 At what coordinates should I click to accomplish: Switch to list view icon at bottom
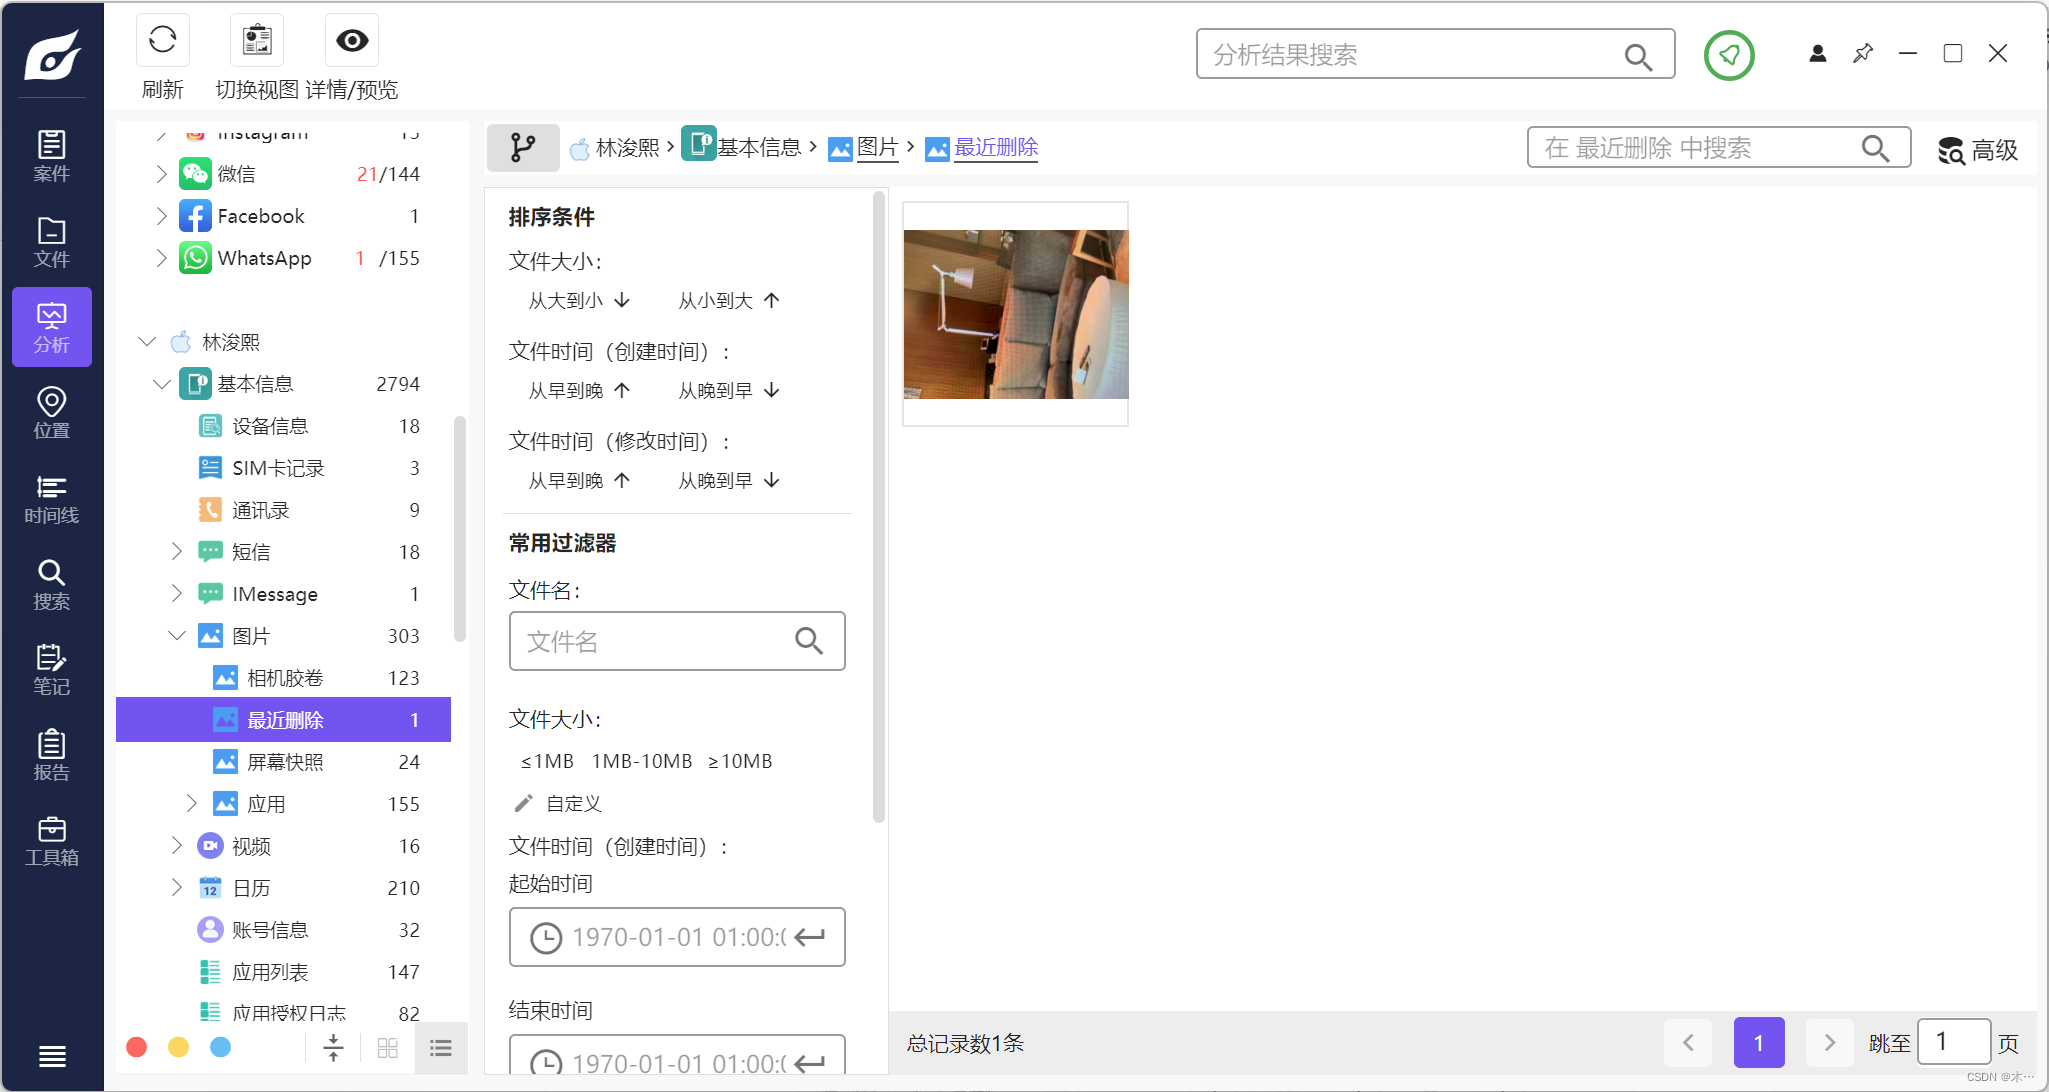pos(441,1048)
